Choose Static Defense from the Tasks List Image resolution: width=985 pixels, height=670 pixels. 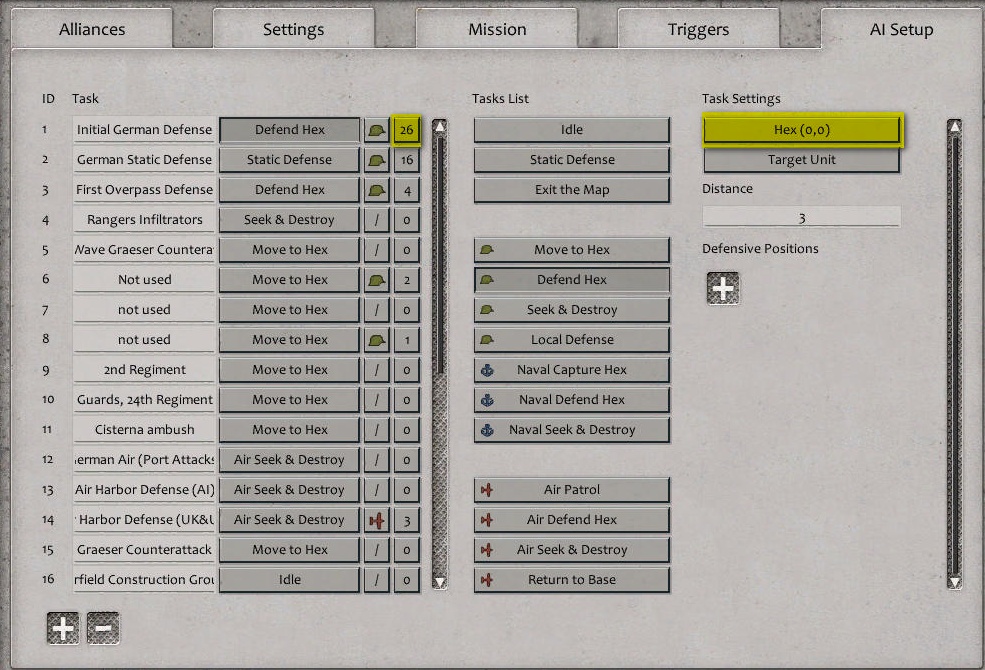572,160
